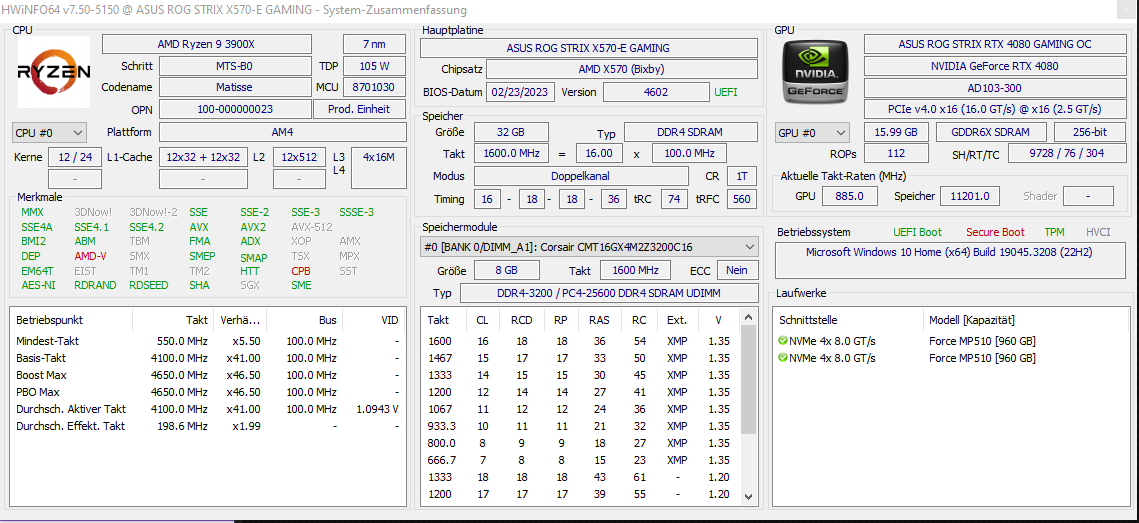Select the BIOS version 4602 field
The width and height of the screenshot is (1139, 523).
(656, 92)
